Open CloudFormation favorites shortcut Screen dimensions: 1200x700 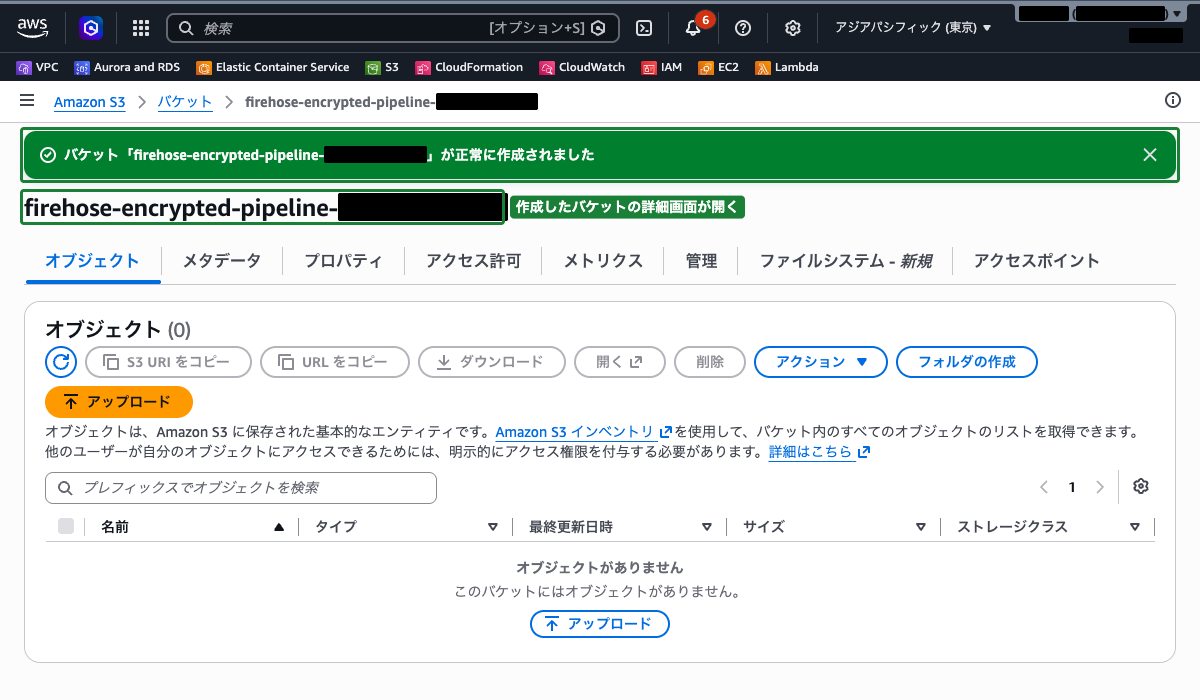(469, 67)
